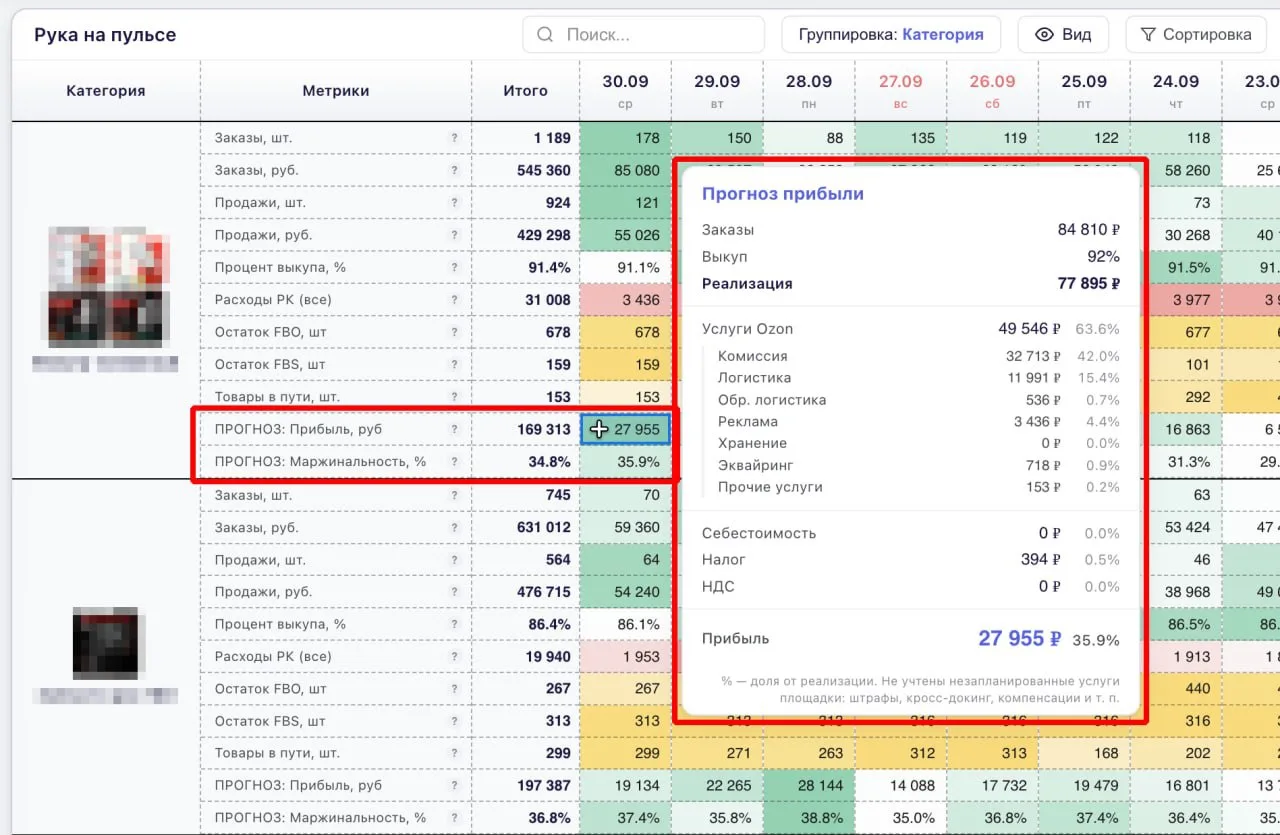Image resolution: width=1280 pixels, height=835 pixels.
Task: Focus the Поиск search field
Action: [x=644, y=35]
